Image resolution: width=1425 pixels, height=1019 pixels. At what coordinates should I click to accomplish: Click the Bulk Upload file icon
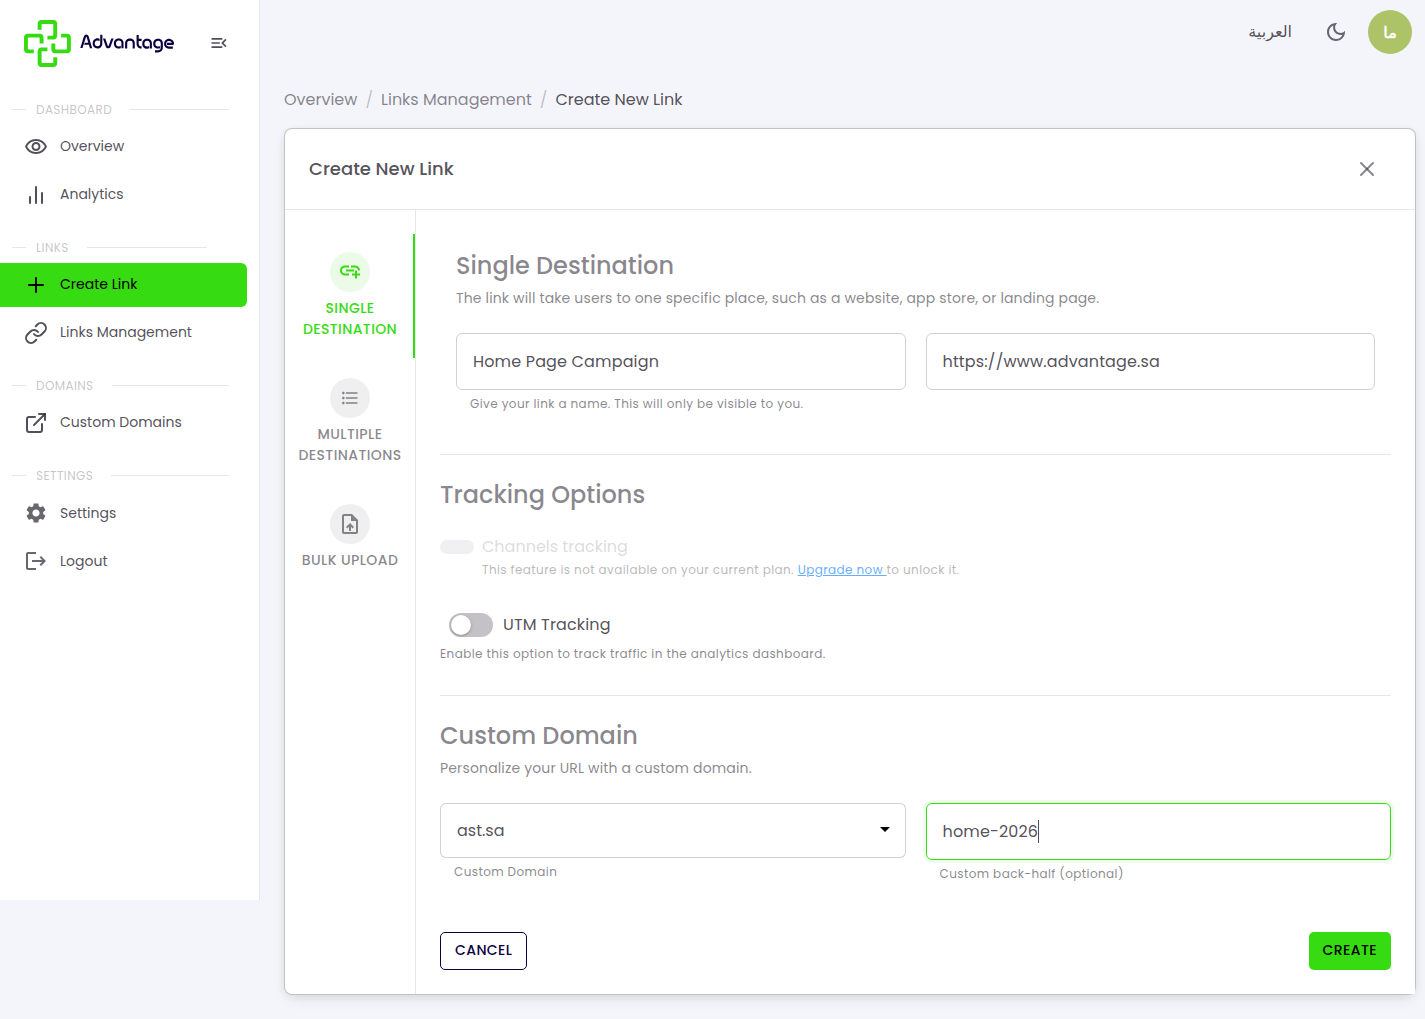pyautogui.click(x=350, y=524)
